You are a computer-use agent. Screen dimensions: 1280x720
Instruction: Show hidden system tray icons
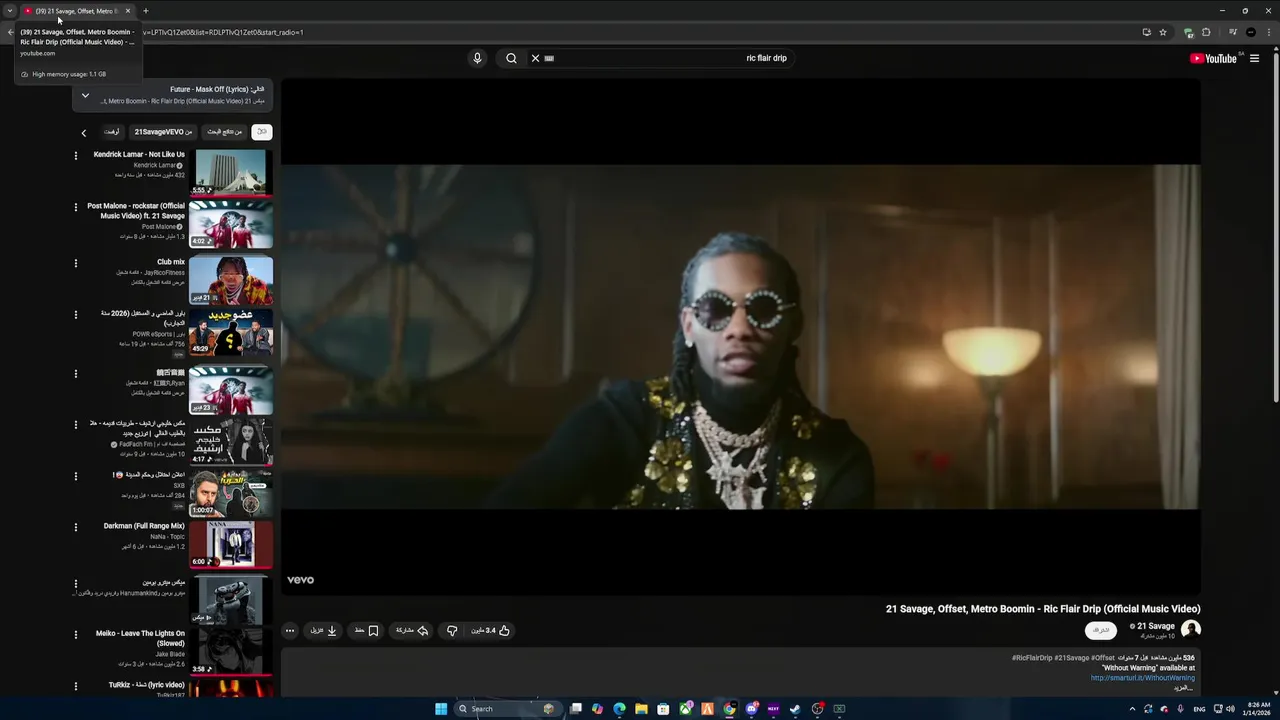coord(1132,709)
